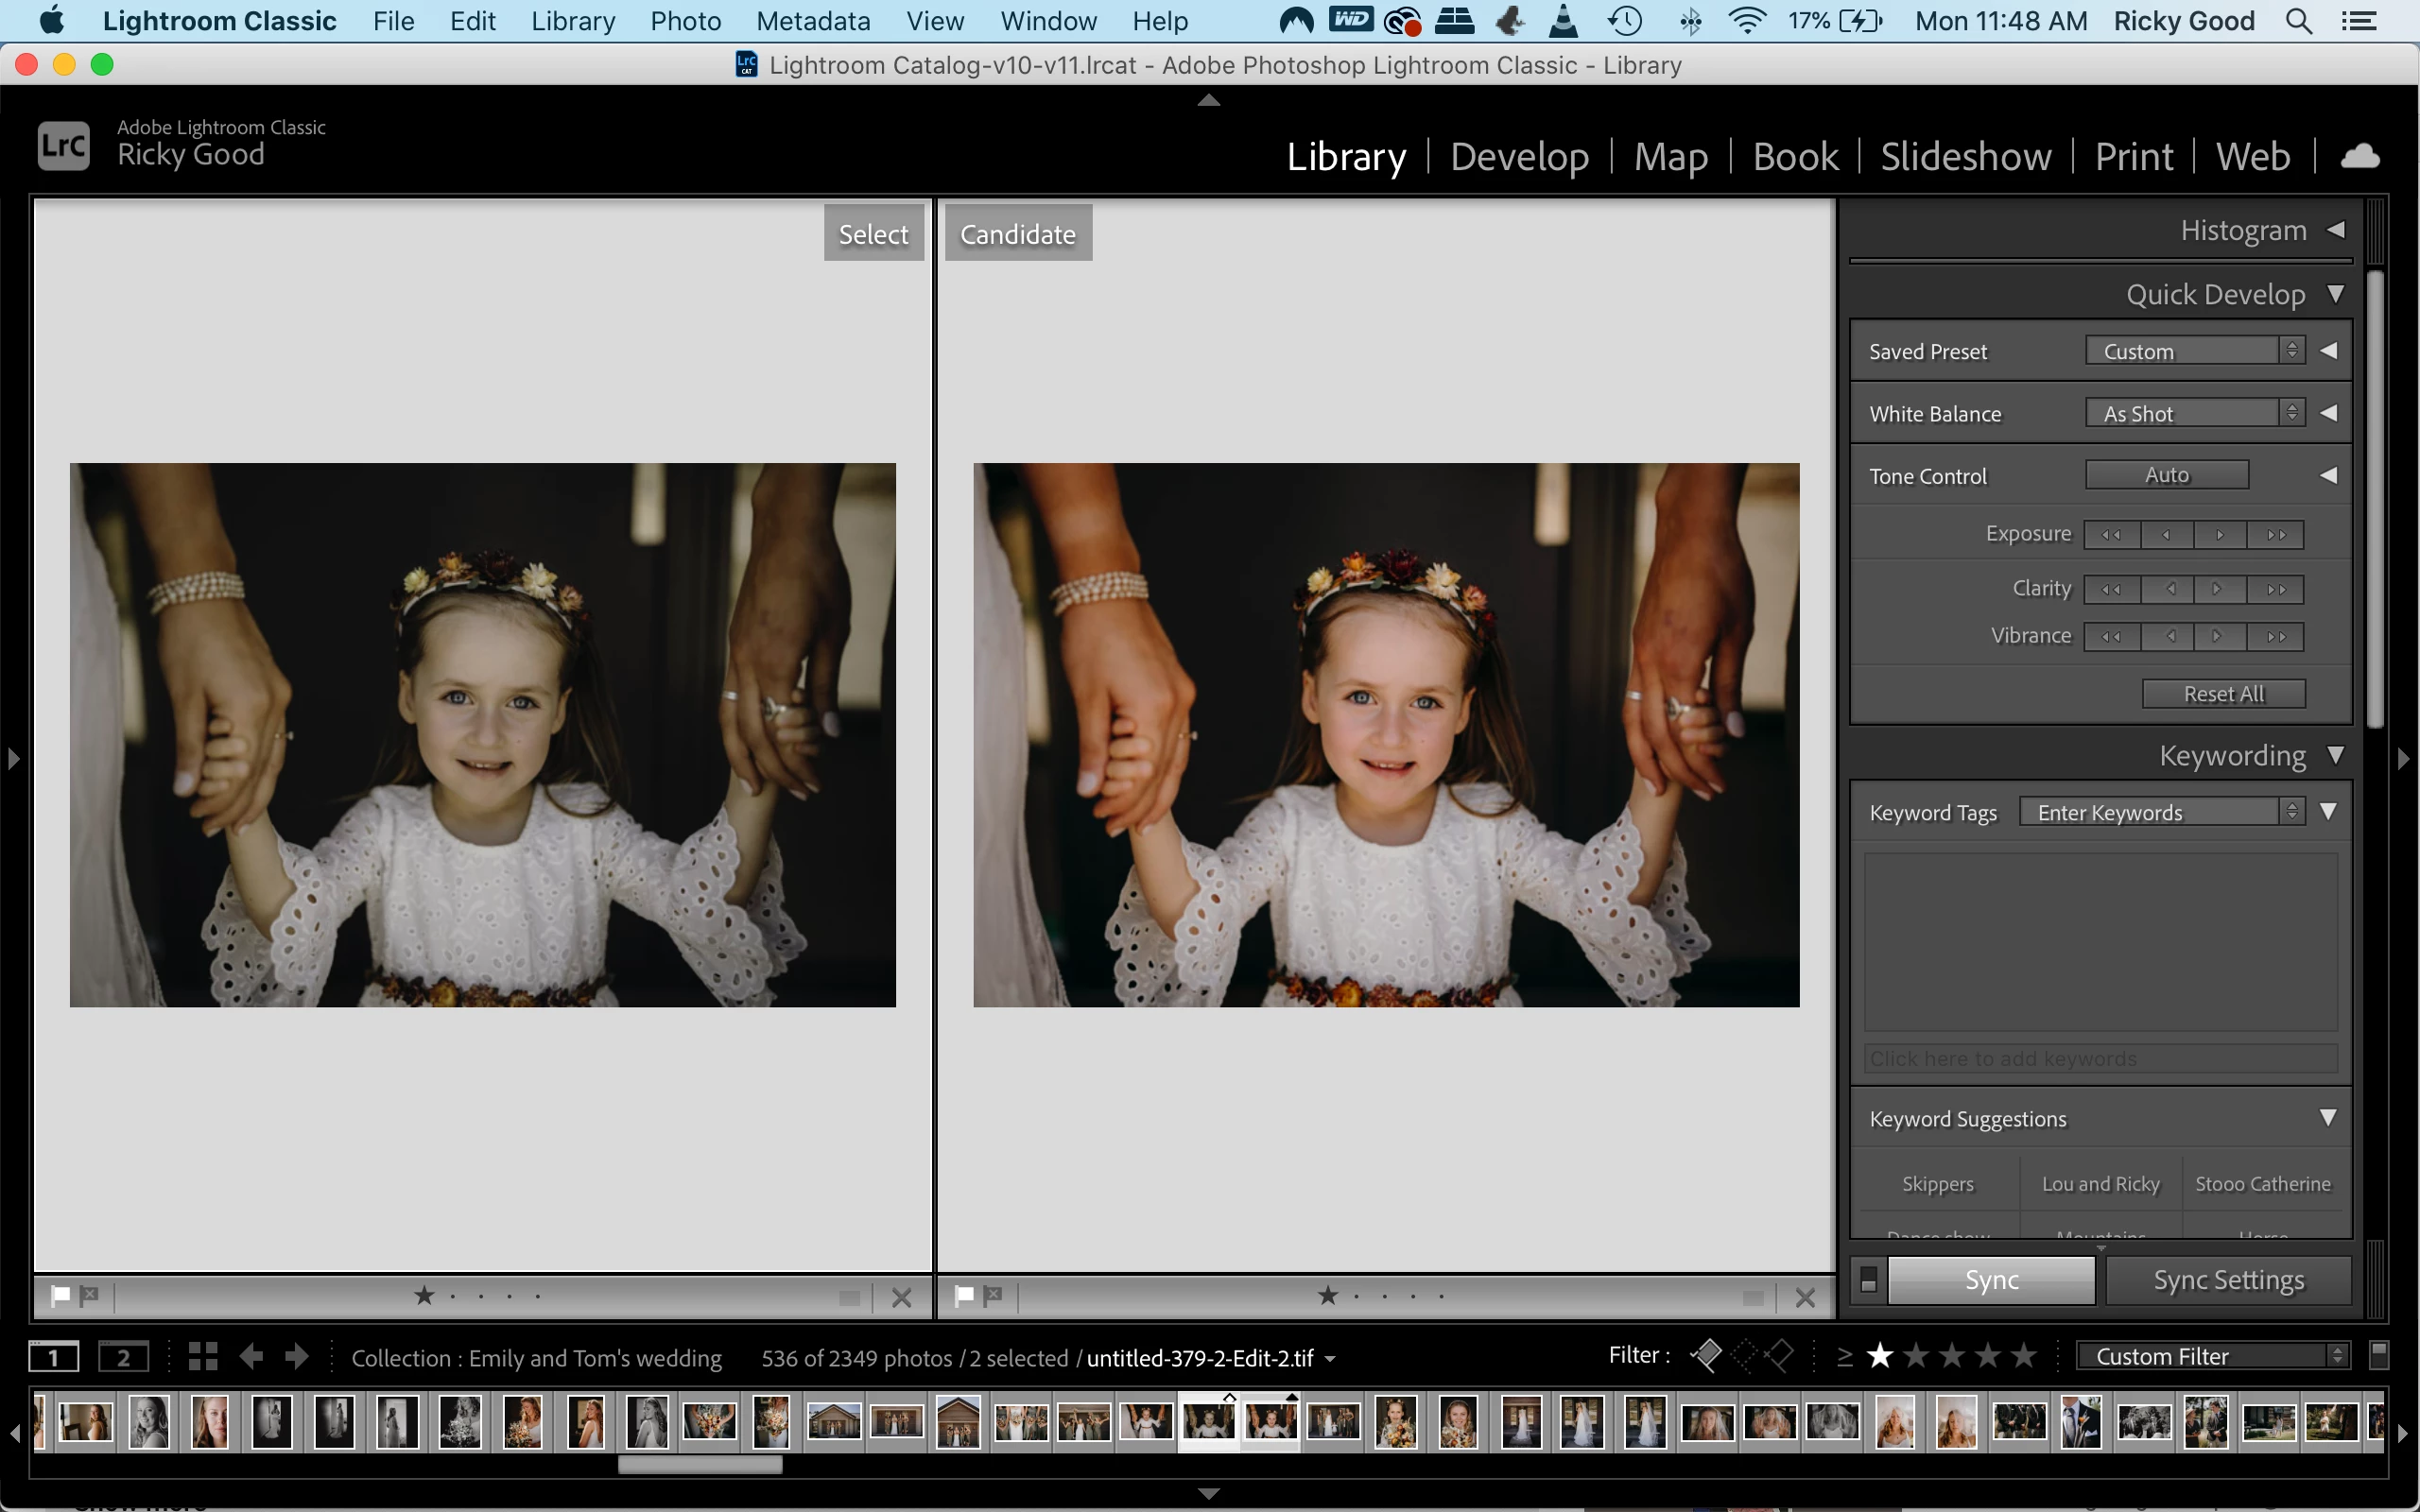Expand the Histogram panel
Screen dimensions: 2420x1512
2336,230
